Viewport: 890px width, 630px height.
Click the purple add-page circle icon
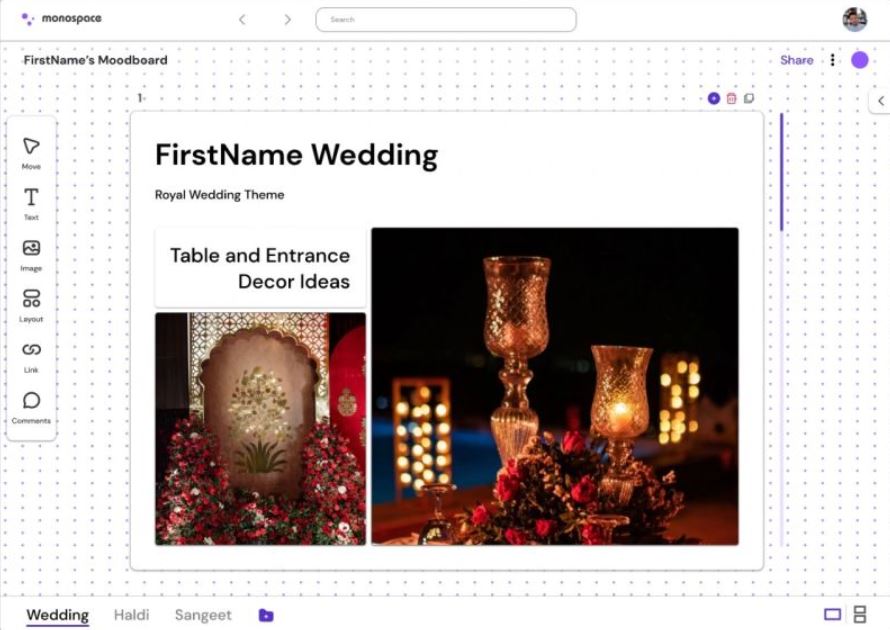pos(714,99)
